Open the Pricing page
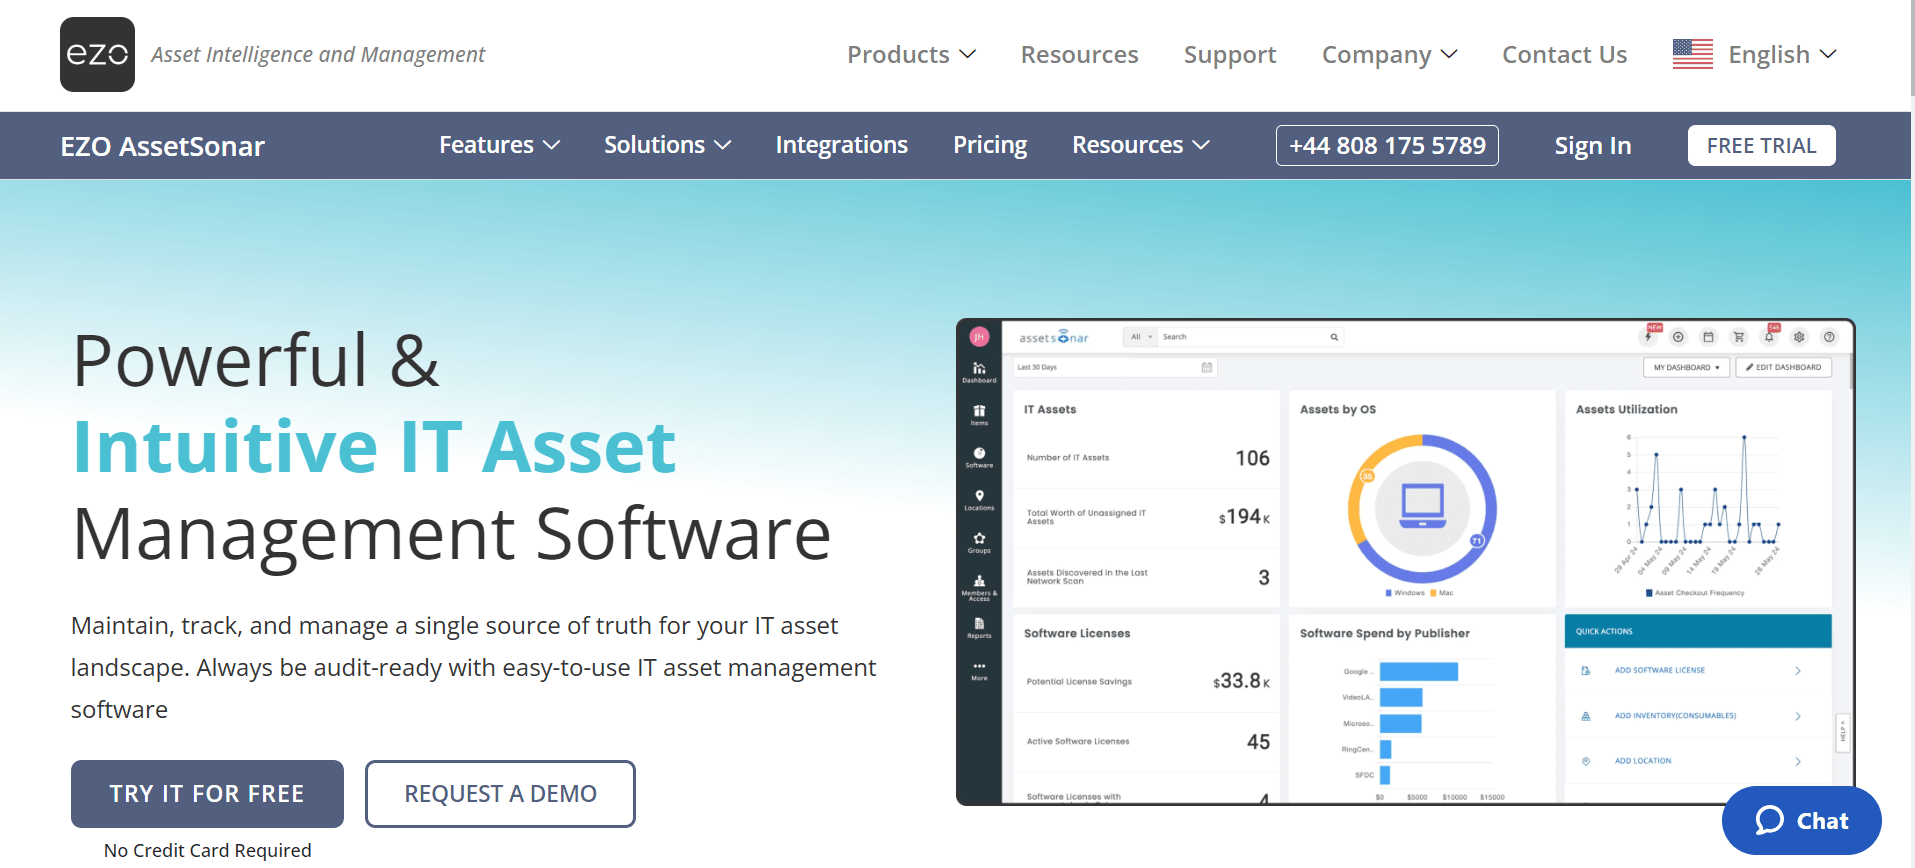The height and width of the screenshot is (868, 1915). pos(990,145)
